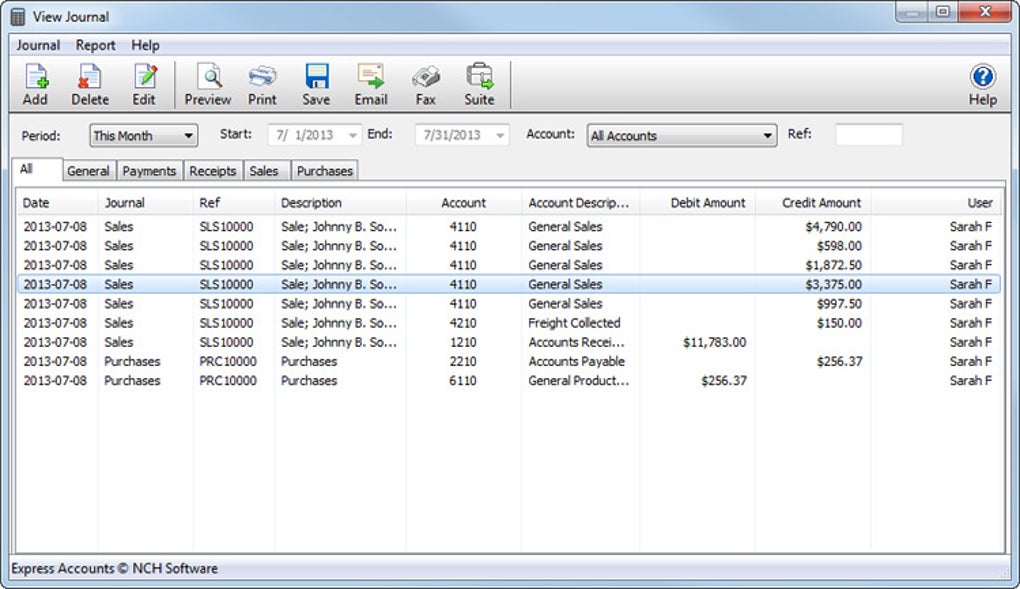
Task: Expand the Start date picker
Action: pyautogui.click(x=353, y=136)
